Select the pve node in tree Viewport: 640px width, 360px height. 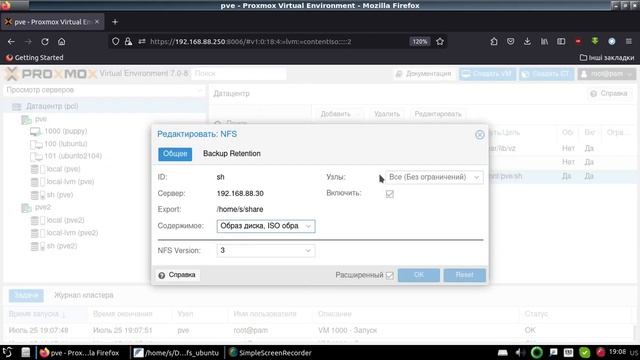click(40, 119)
